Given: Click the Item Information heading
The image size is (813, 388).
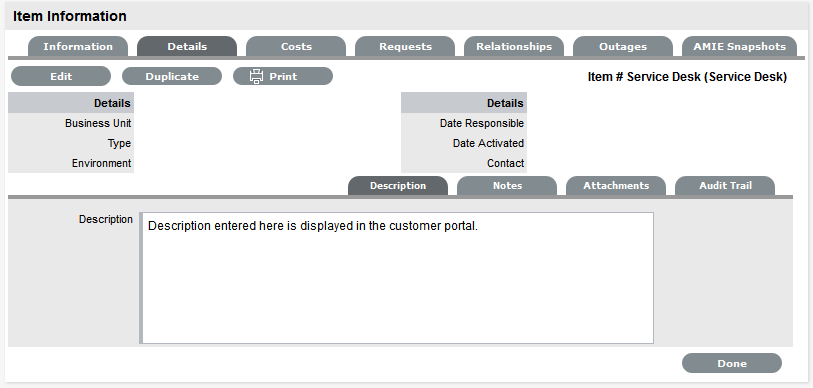Looking at the screenshot, I should 69,16.
